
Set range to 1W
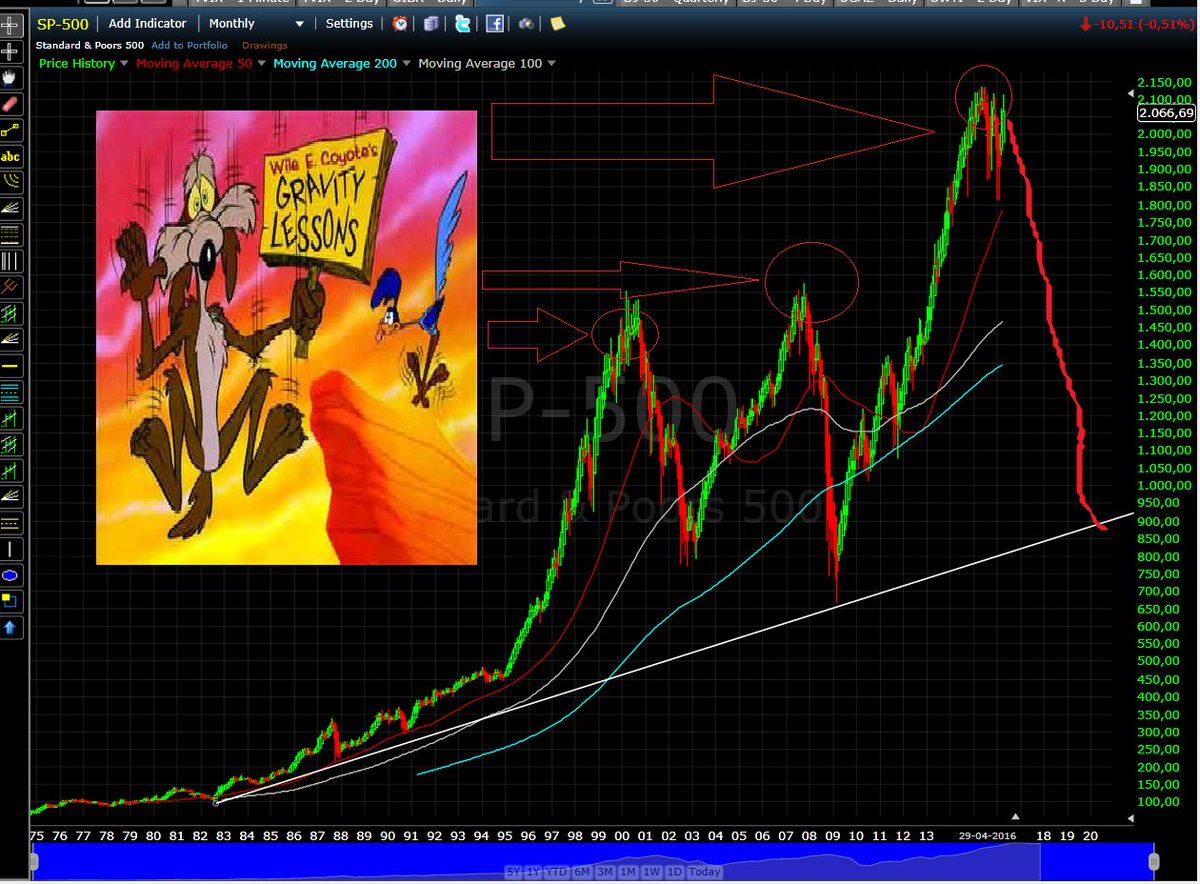(x=652, y=872)
